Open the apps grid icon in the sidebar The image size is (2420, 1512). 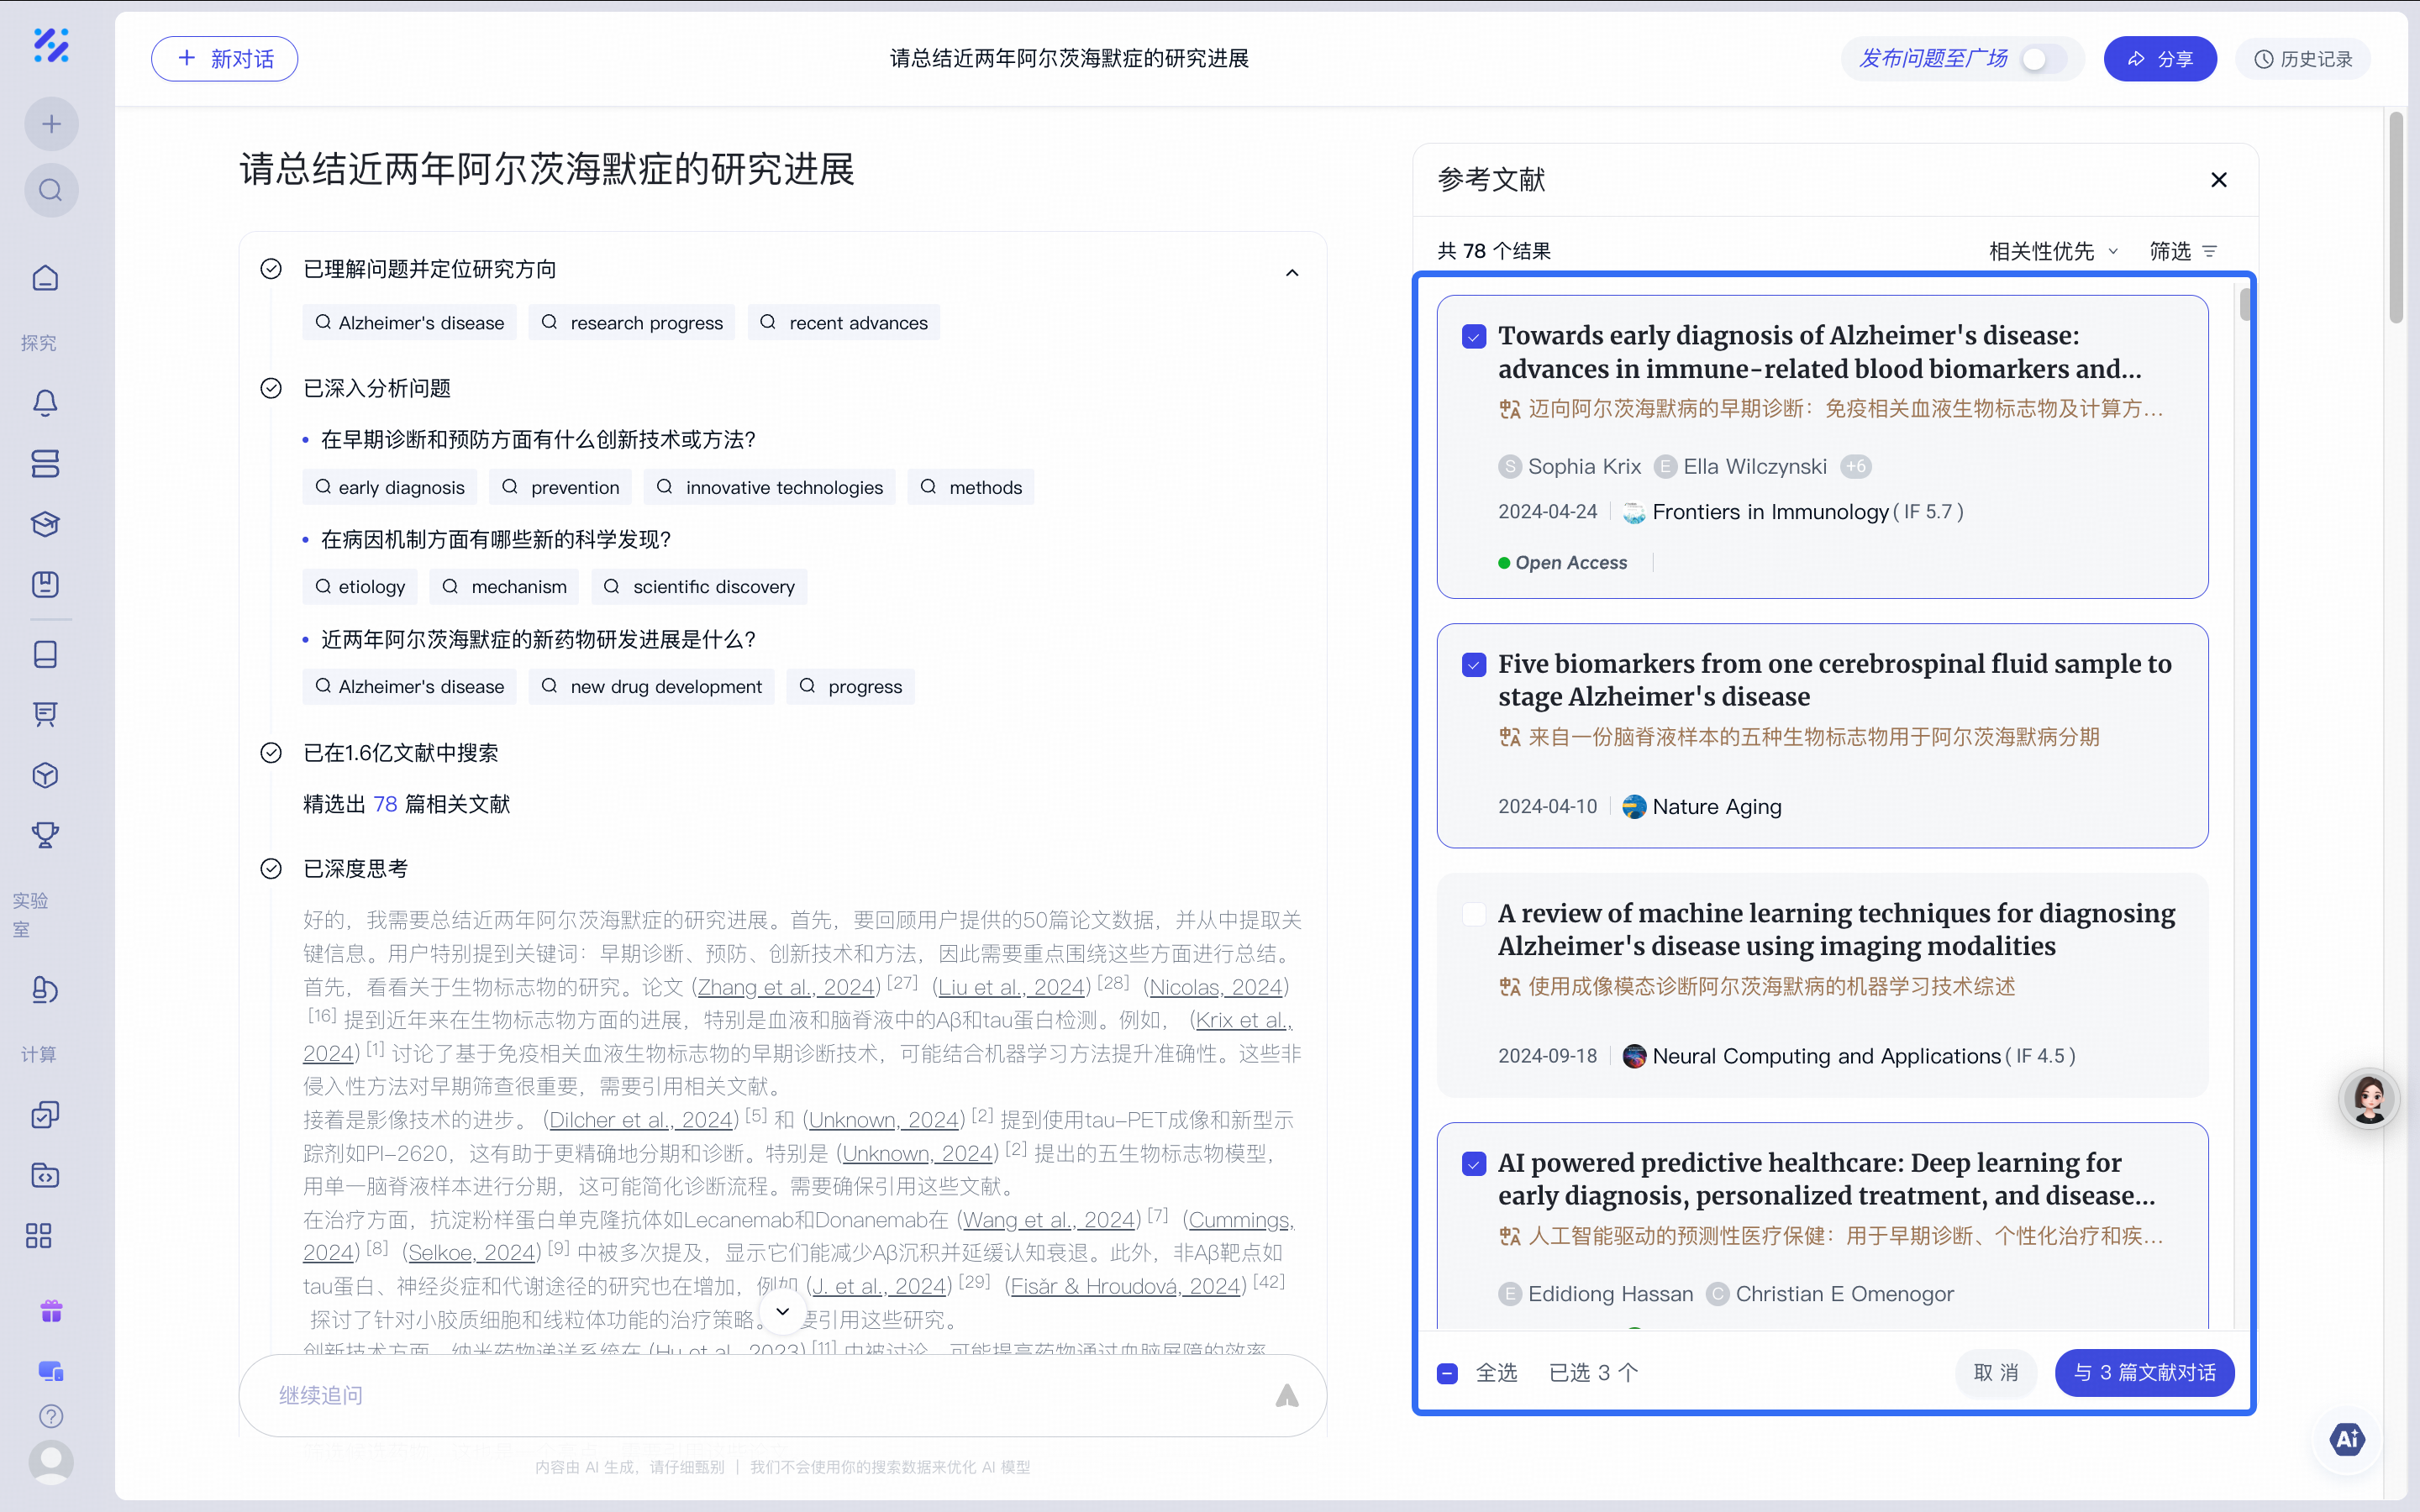pyautogui.click(x=39, y=1236)
